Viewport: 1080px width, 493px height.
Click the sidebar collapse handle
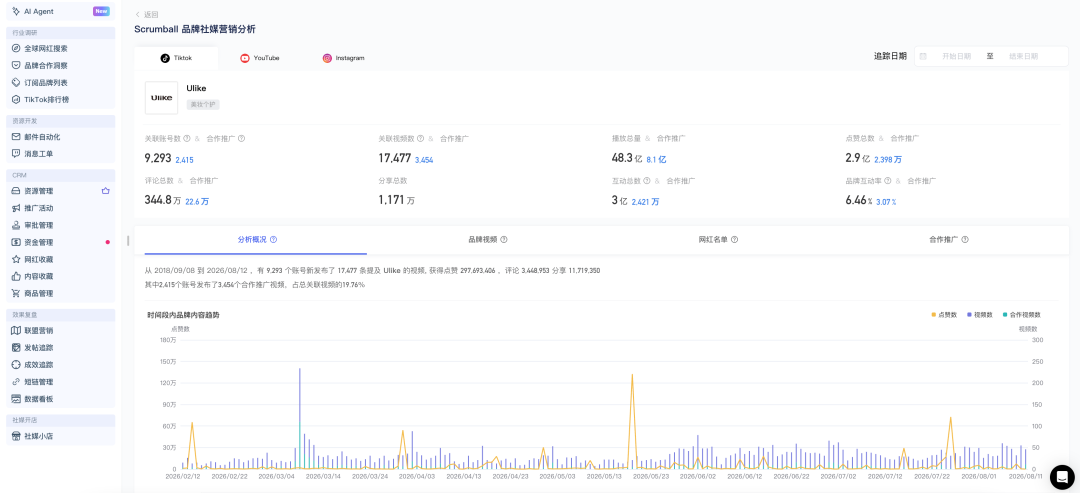pos(127,240)
